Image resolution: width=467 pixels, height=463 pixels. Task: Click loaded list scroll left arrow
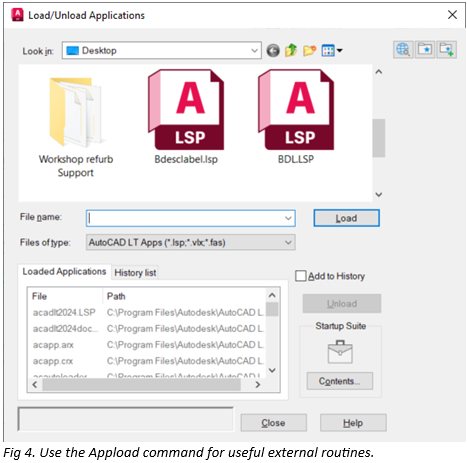point(35,385)
